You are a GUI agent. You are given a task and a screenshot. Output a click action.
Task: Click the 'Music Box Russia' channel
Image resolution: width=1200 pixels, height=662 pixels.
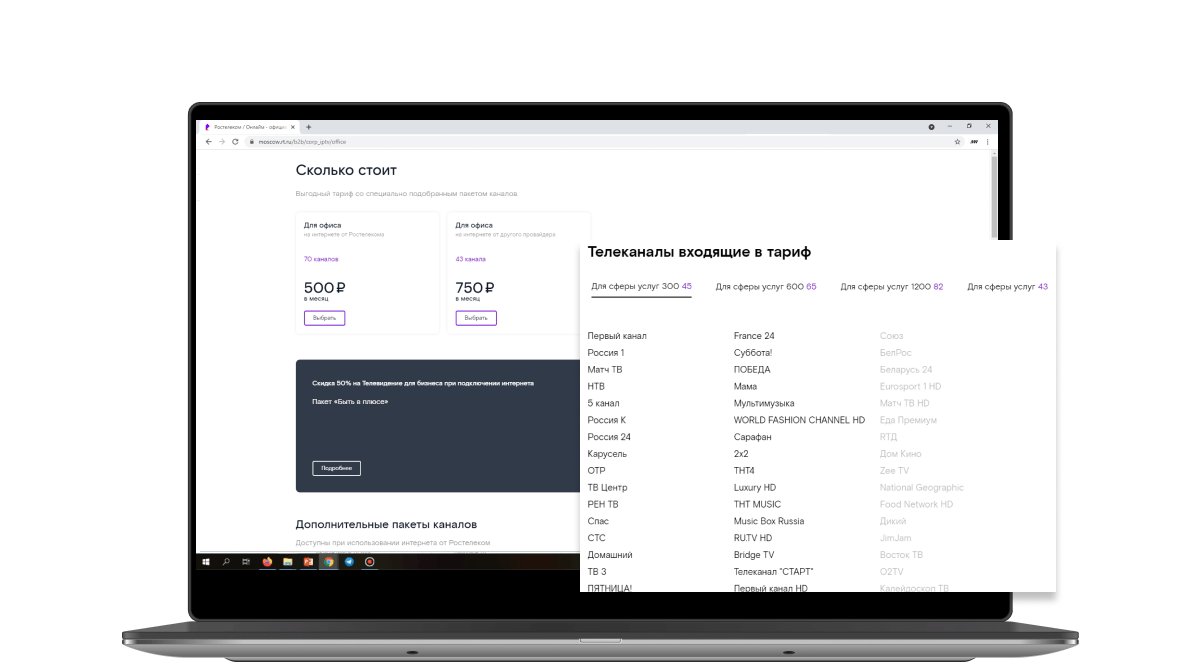click(769, 521)
